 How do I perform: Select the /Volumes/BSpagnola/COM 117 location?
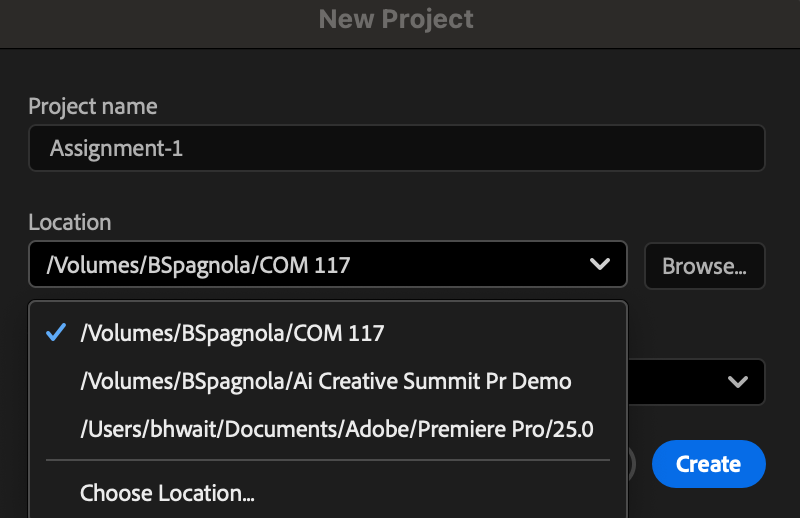[232, 334]
